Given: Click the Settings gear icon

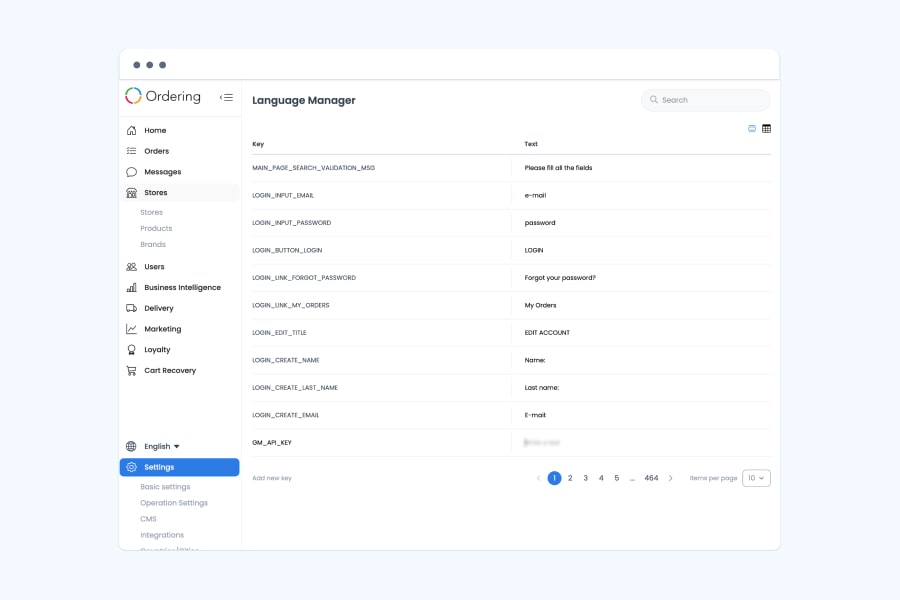Looking at the screenshot, I should tap(131, 467).
